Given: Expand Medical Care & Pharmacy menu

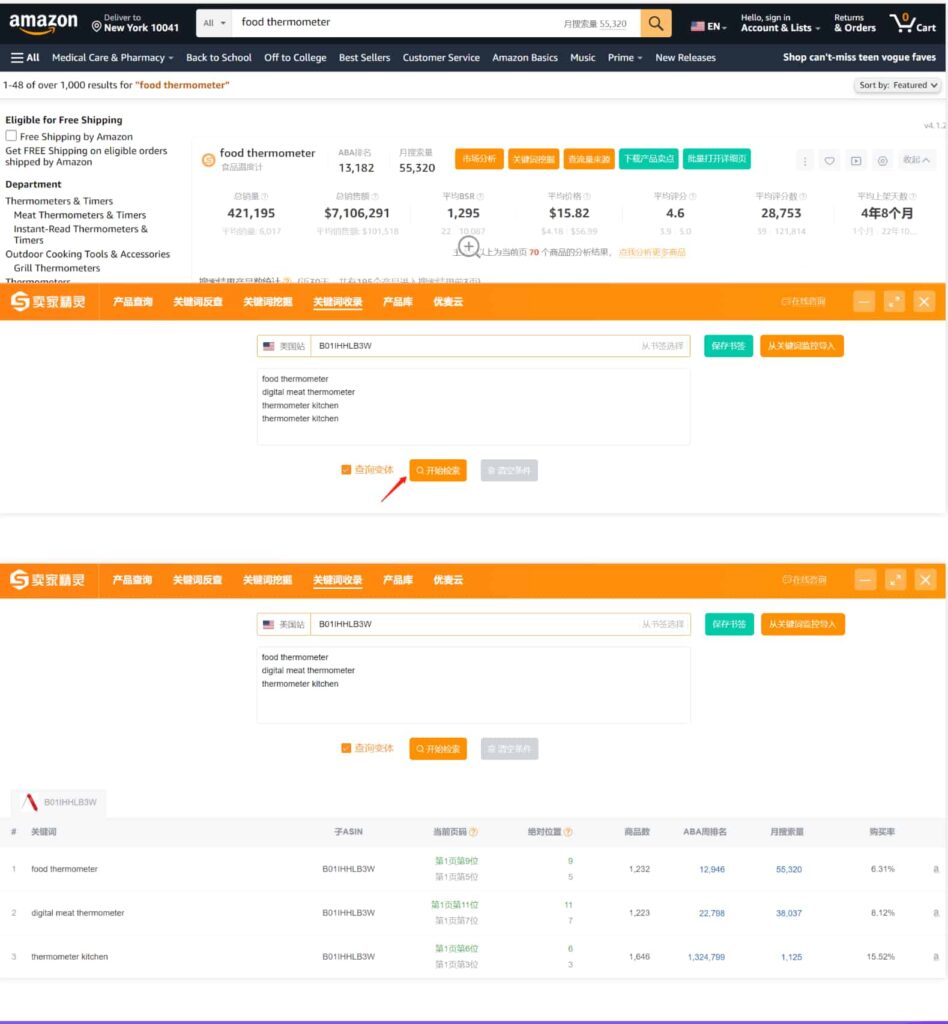Looking at the screenshot, I should [112, 57].
